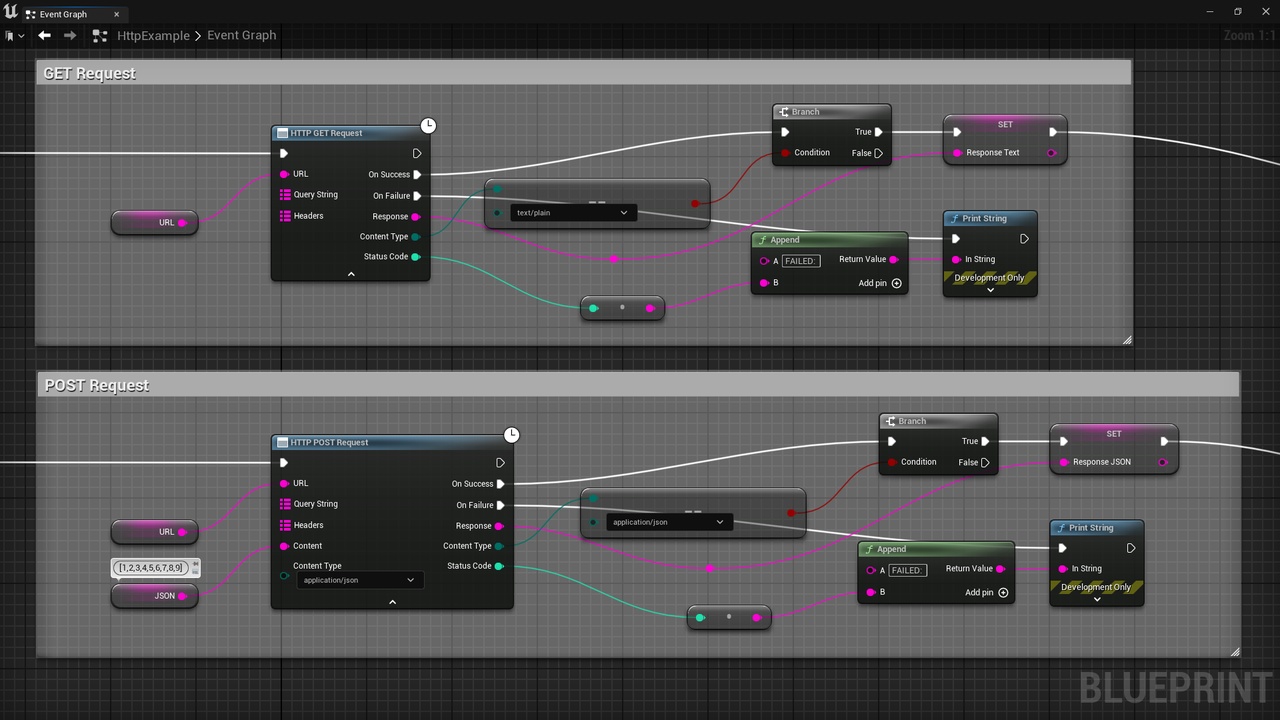Click the clock icon on HTTP GET Request

coord(428,125)
